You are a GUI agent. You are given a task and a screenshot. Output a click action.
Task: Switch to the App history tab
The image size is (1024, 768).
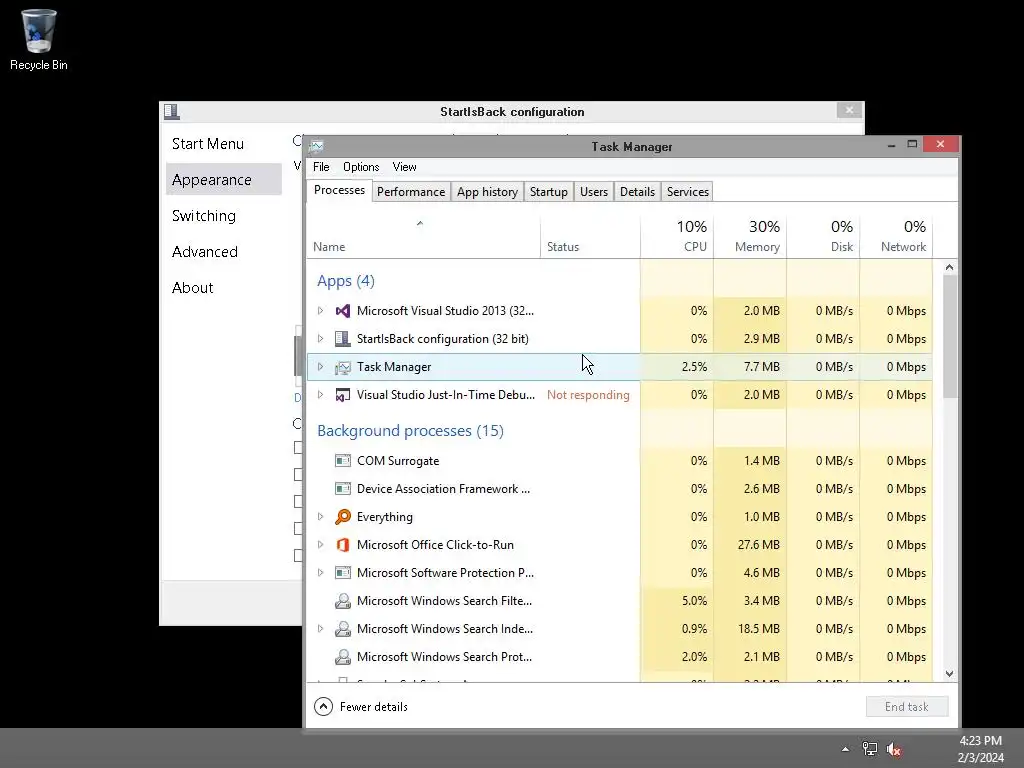click(487, 192)
